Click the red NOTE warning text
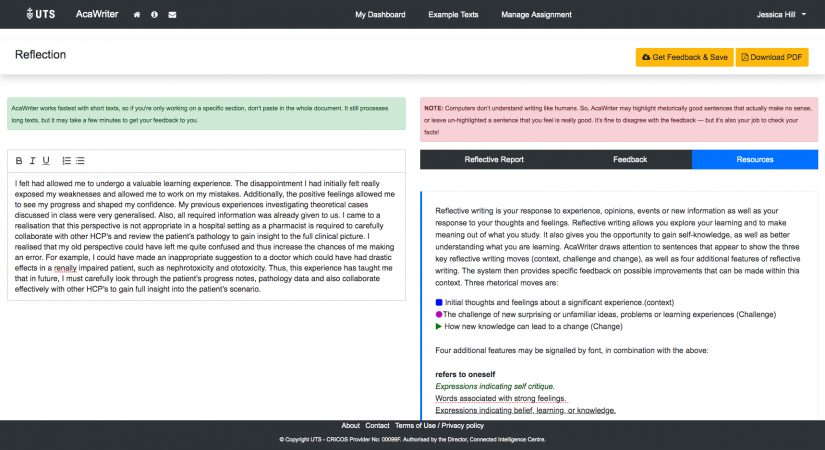 pos(619,120)
